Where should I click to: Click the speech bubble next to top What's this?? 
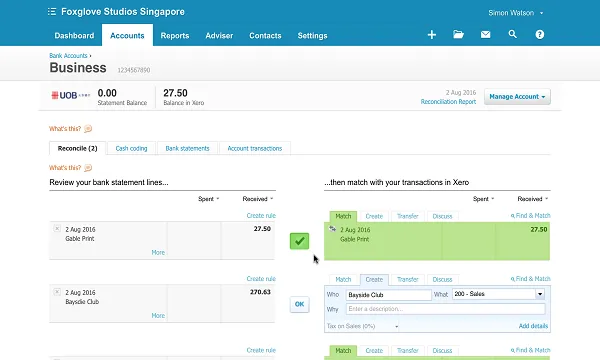pyautogui.click(x=88, y=129)
